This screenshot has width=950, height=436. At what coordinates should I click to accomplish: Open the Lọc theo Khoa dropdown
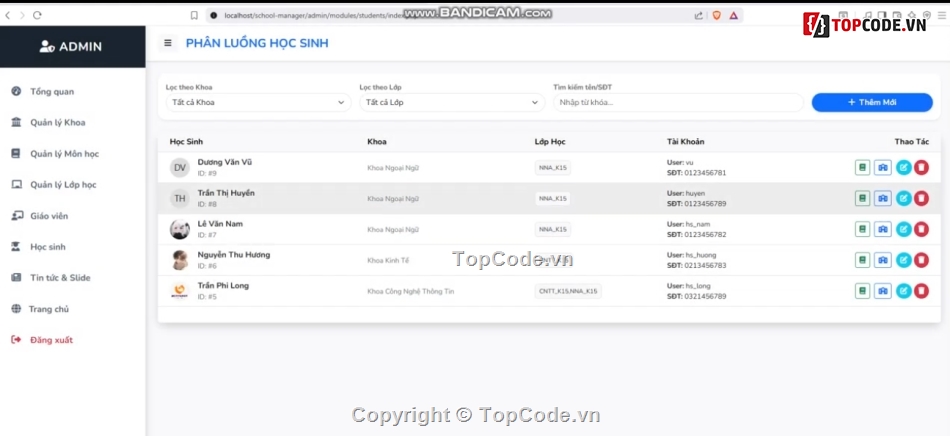258,102
